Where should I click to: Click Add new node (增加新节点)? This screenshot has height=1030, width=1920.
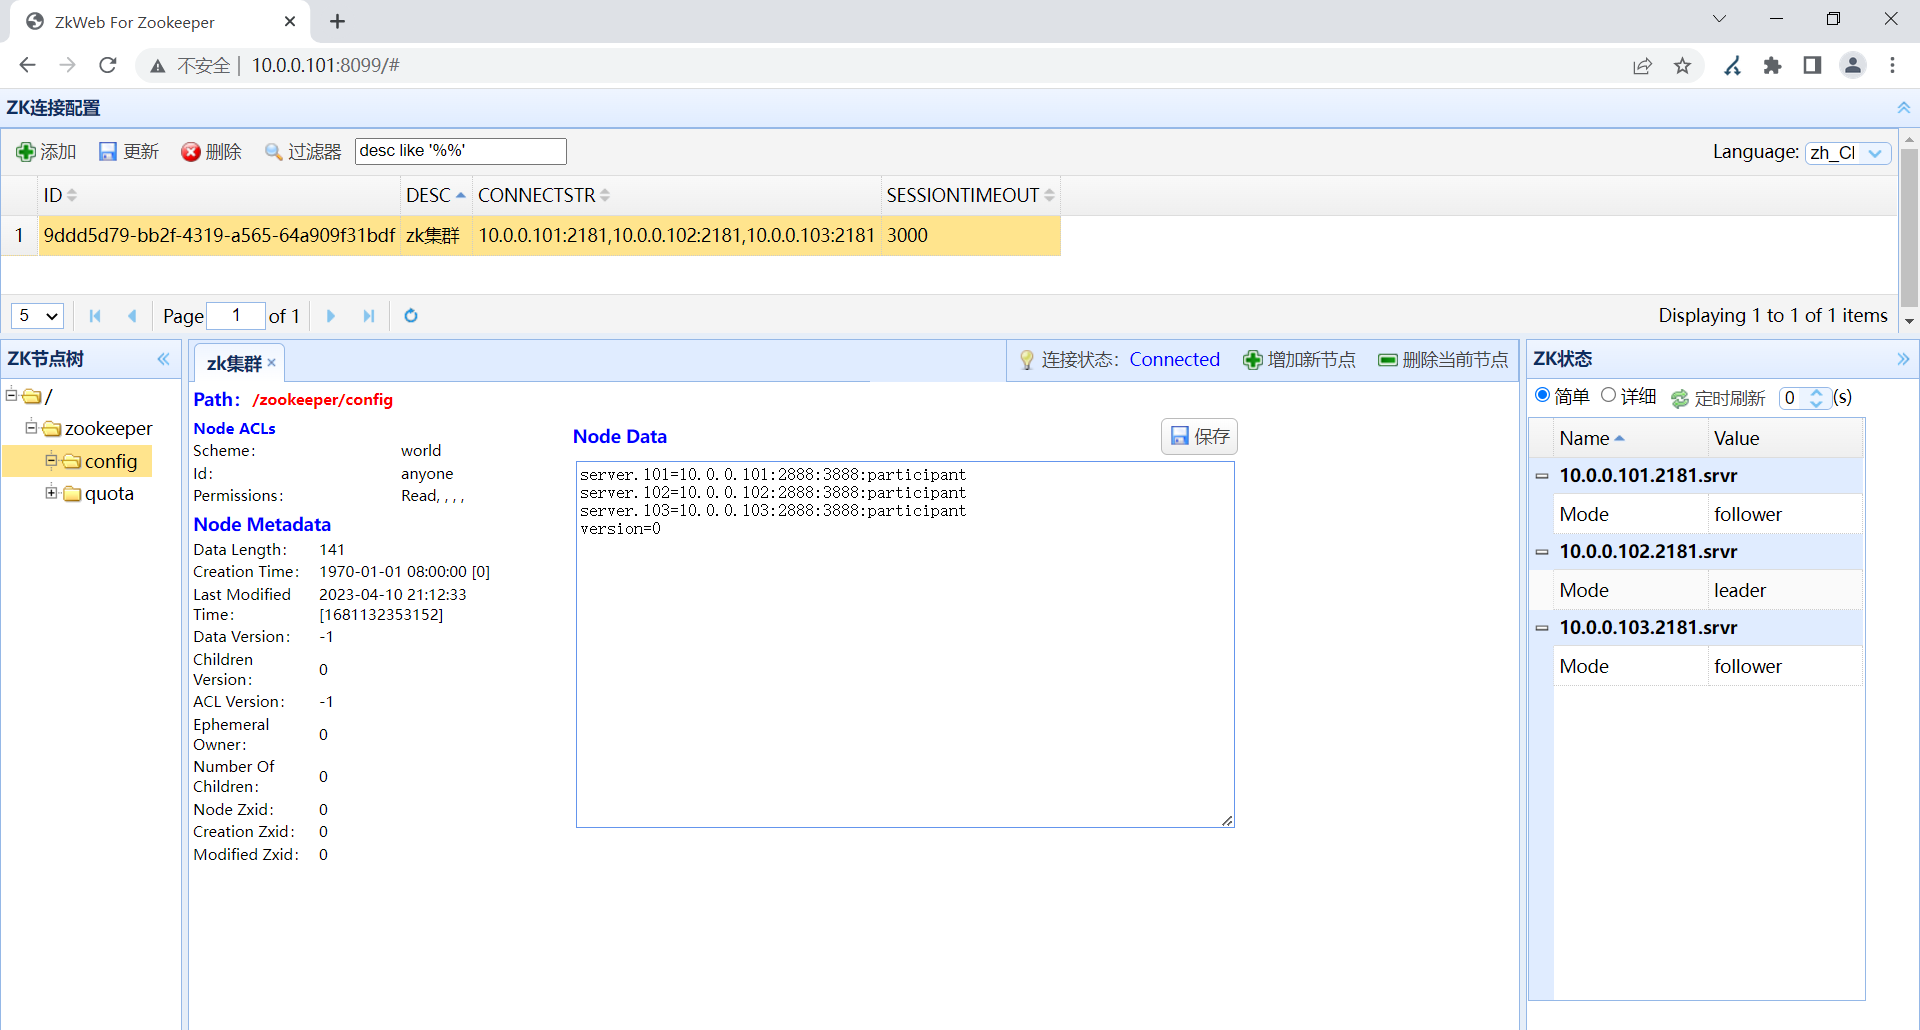tap(1299, 360)
